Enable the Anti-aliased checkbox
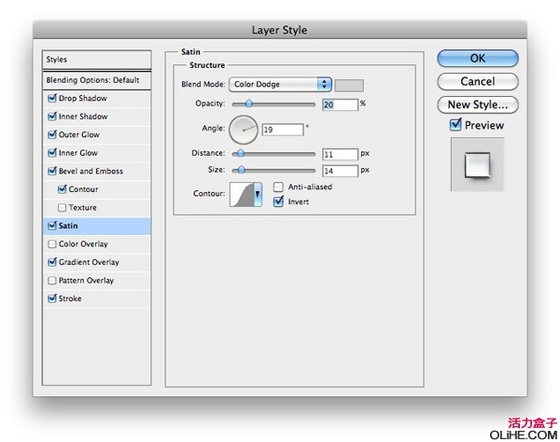The image size is (560, 442). pos(278,187)
